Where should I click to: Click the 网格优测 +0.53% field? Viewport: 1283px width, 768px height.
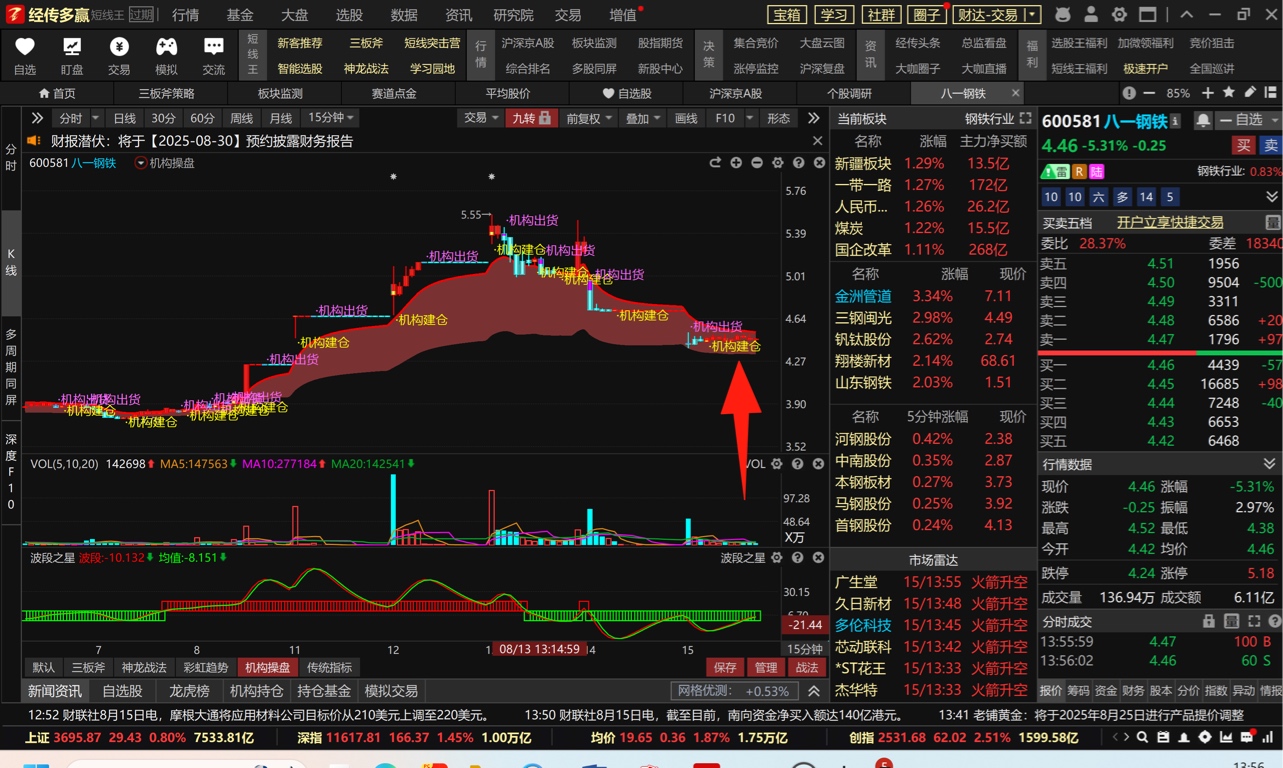[735, 691]
